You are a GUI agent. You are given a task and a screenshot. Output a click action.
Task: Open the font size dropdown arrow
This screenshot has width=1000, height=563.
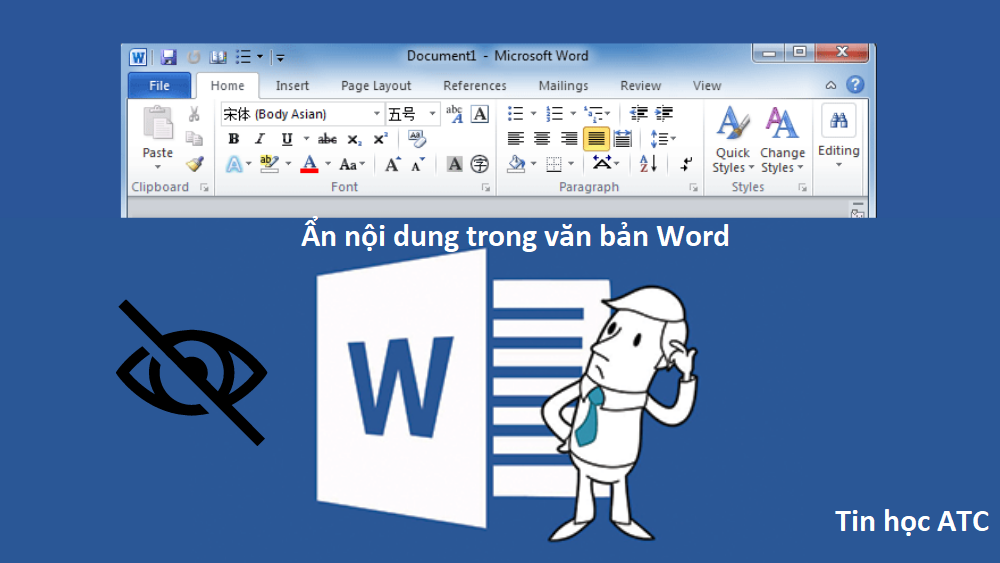[x=432, y=114]
